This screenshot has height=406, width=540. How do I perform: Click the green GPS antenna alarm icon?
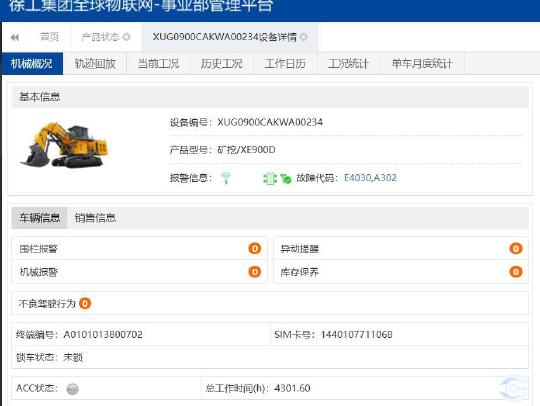coord(226,178)
